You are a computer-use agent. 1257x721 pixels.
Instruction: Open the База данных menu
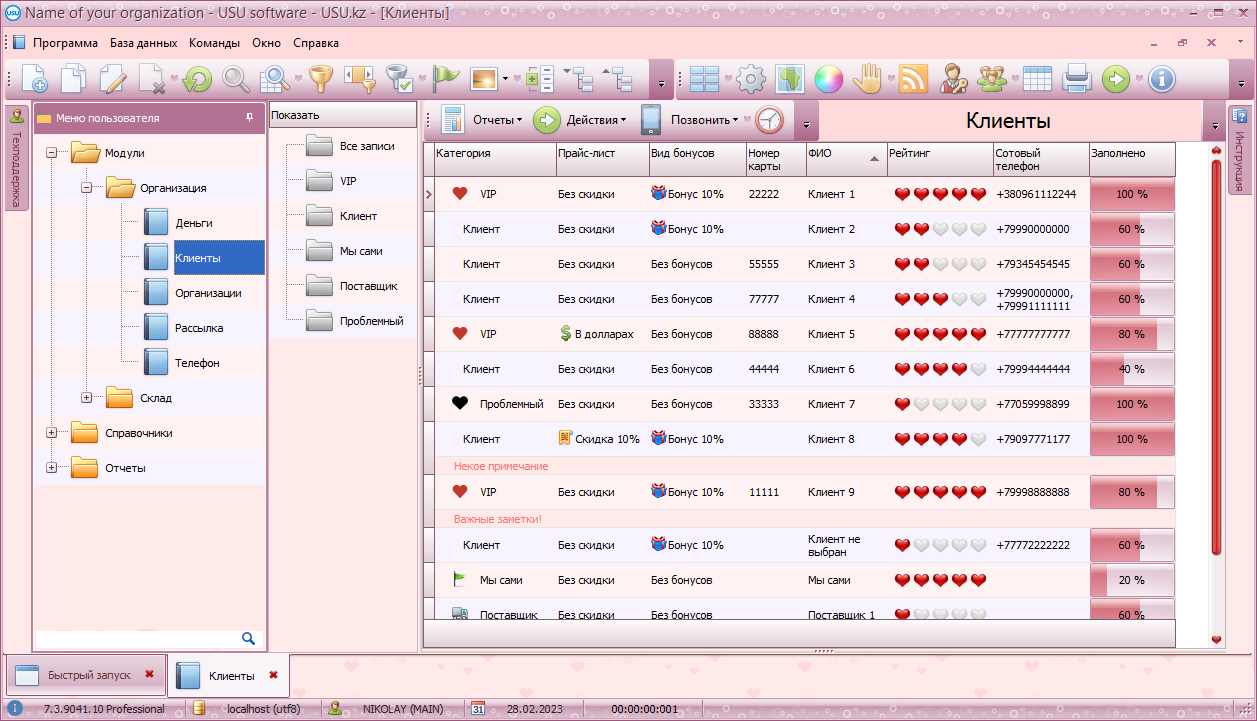[143, 43]
